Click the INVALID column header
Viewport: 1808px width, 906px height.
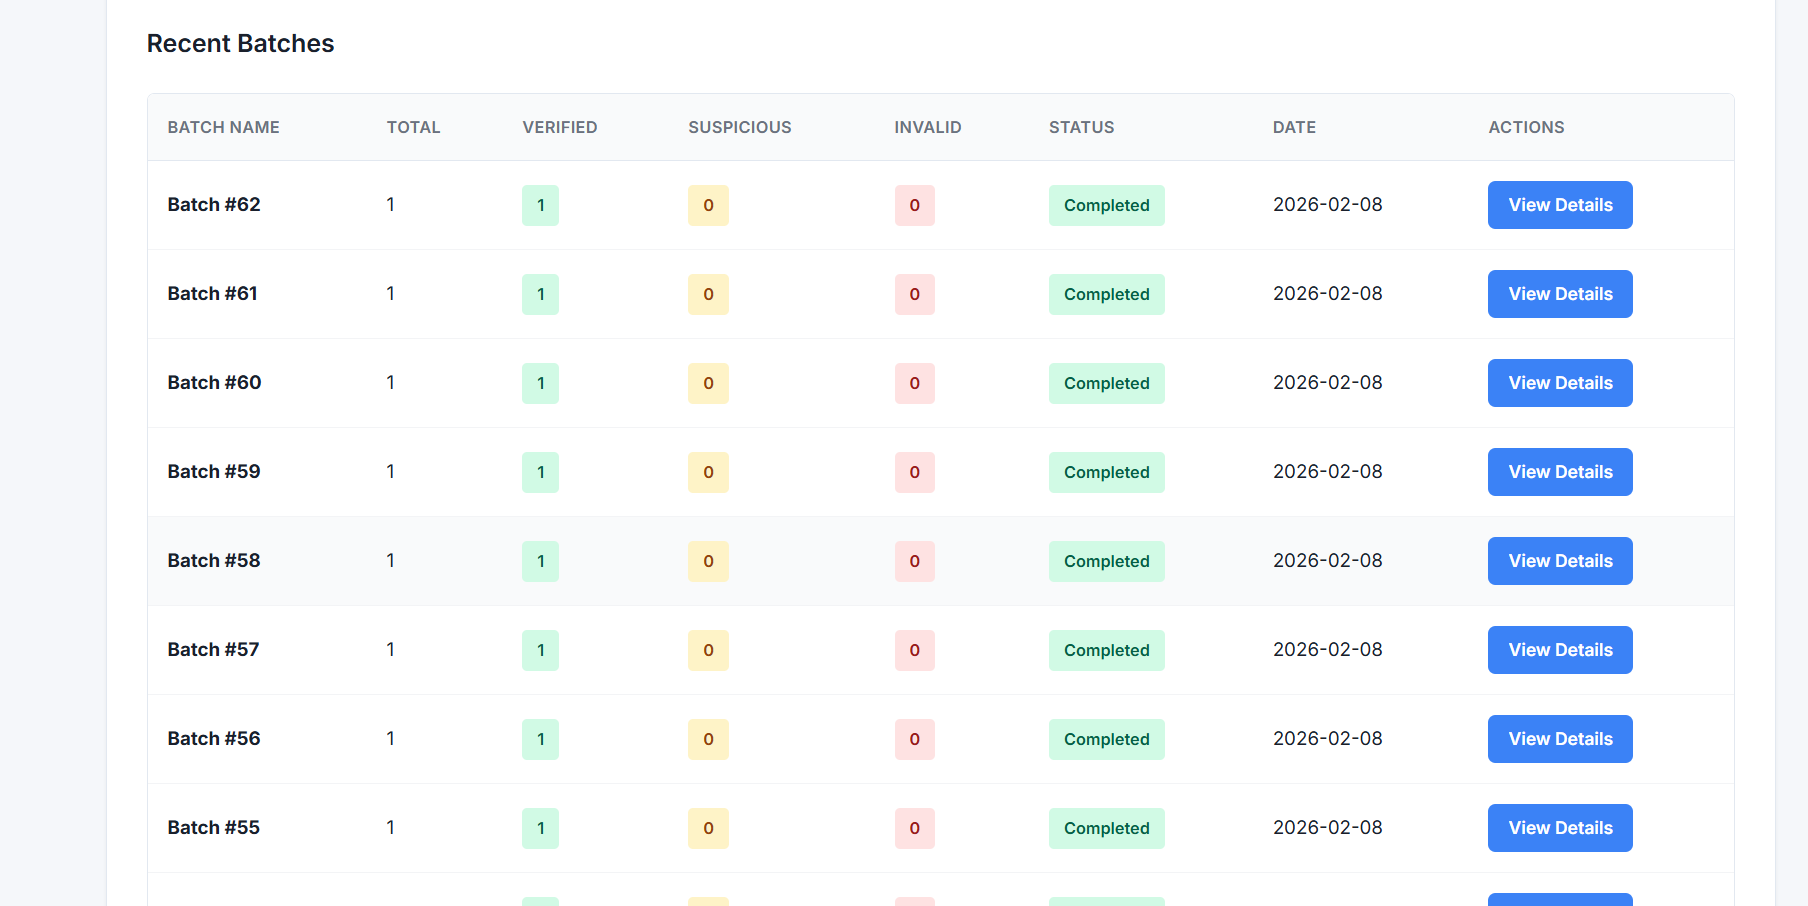[927, 127]
